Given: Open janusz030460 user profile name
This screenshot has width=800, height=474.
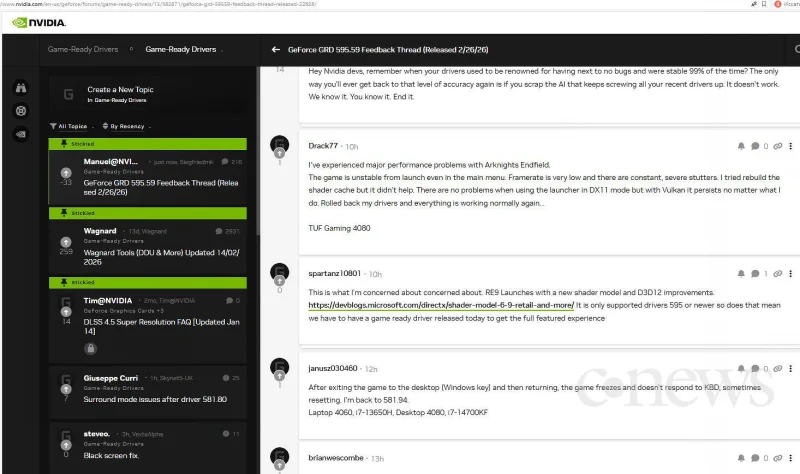Looking at the screenshot, I should [333, 368].
